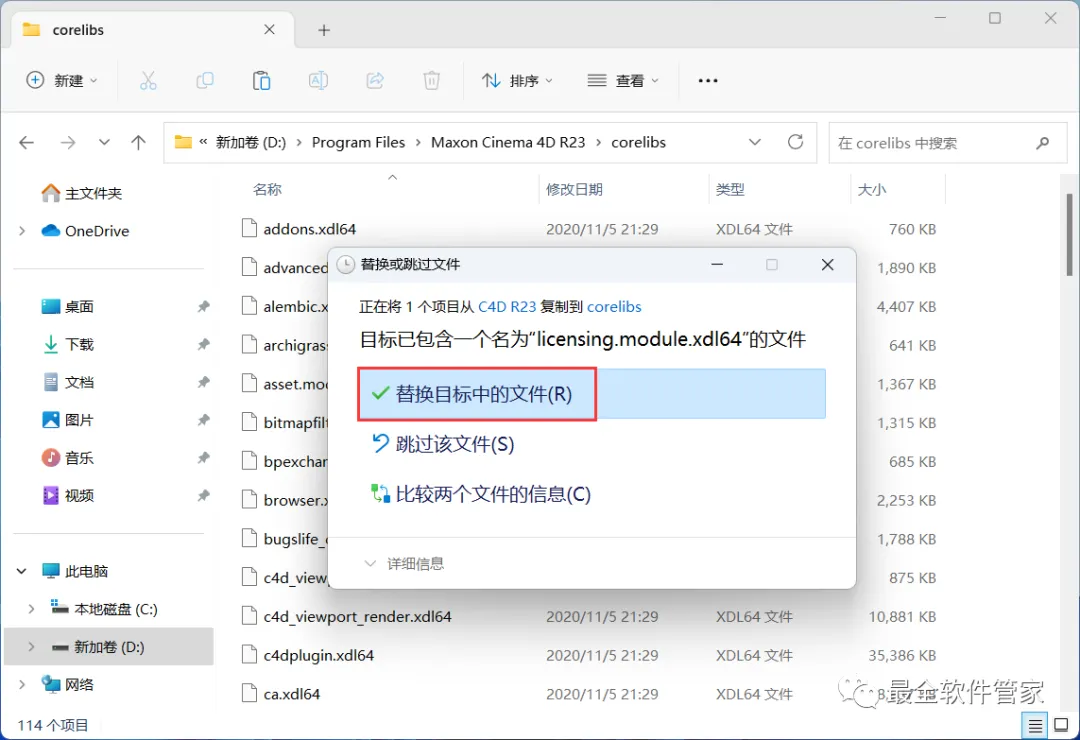This screenshot has width=1080, height=740.
Task: Expand New Volume (D:) node
Action: click(31, 647)
